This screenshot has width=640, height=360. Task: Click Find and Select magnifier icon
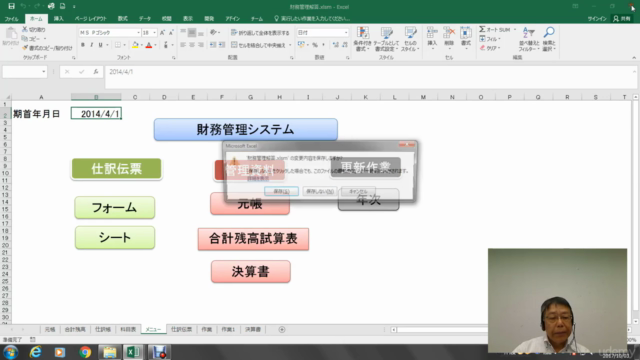click(x=549, y=33)
